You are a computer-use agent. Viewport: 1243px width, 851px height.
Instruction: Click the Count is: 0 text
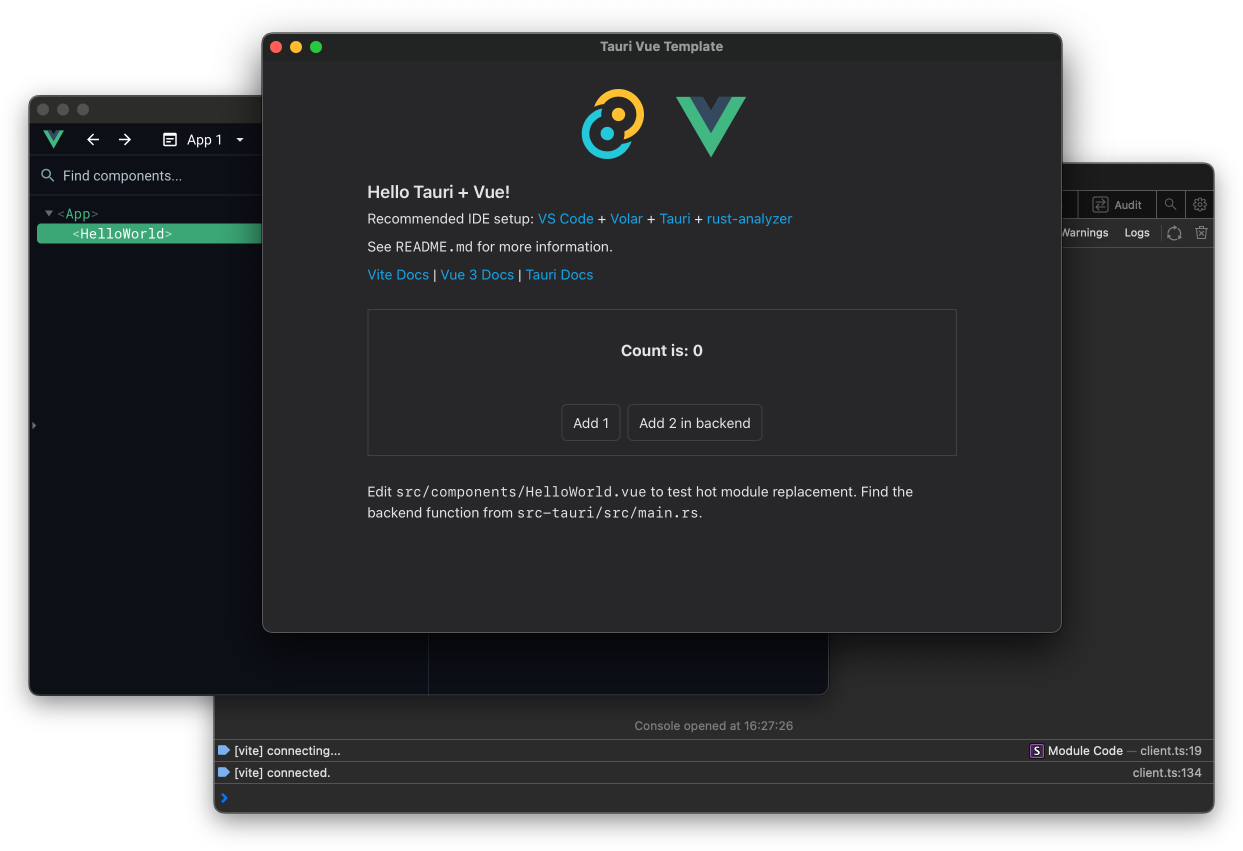coord(662,351)
